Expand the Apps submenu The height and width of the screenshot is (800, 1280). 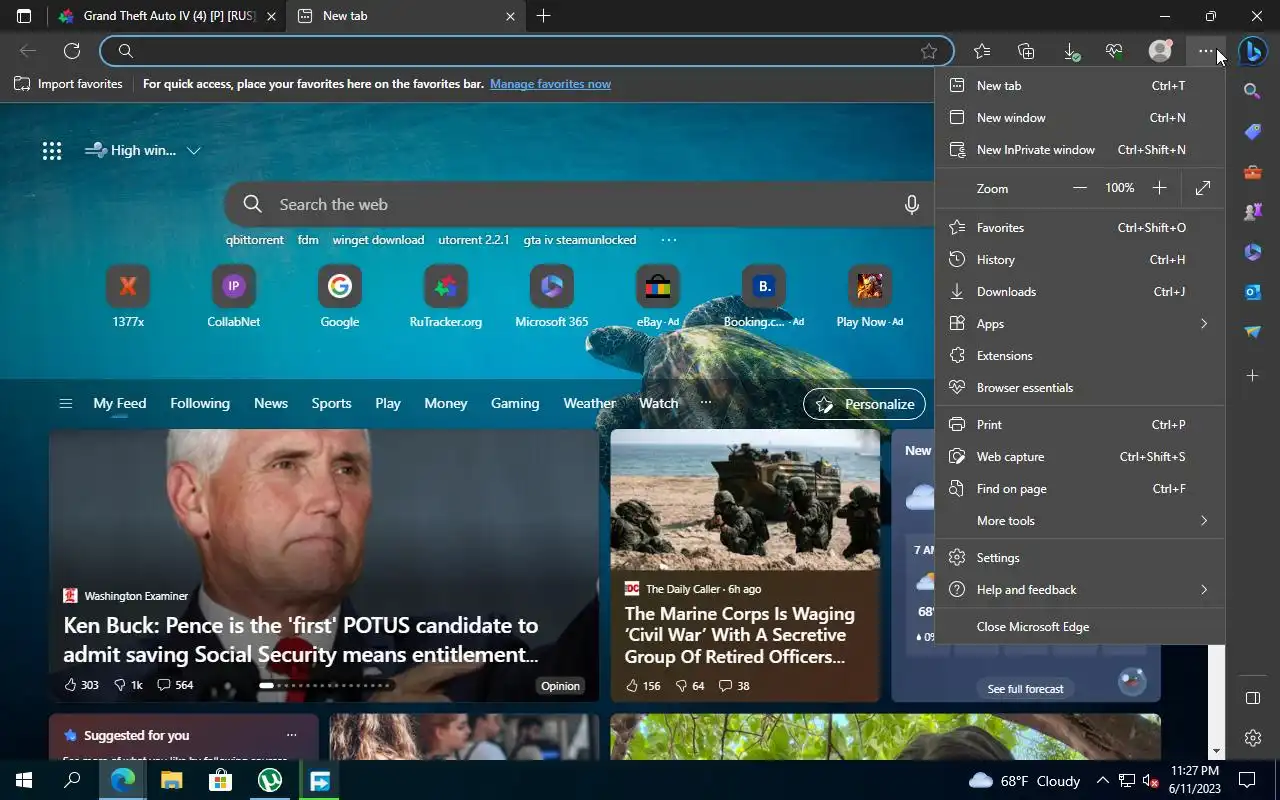pos(1079,324)
